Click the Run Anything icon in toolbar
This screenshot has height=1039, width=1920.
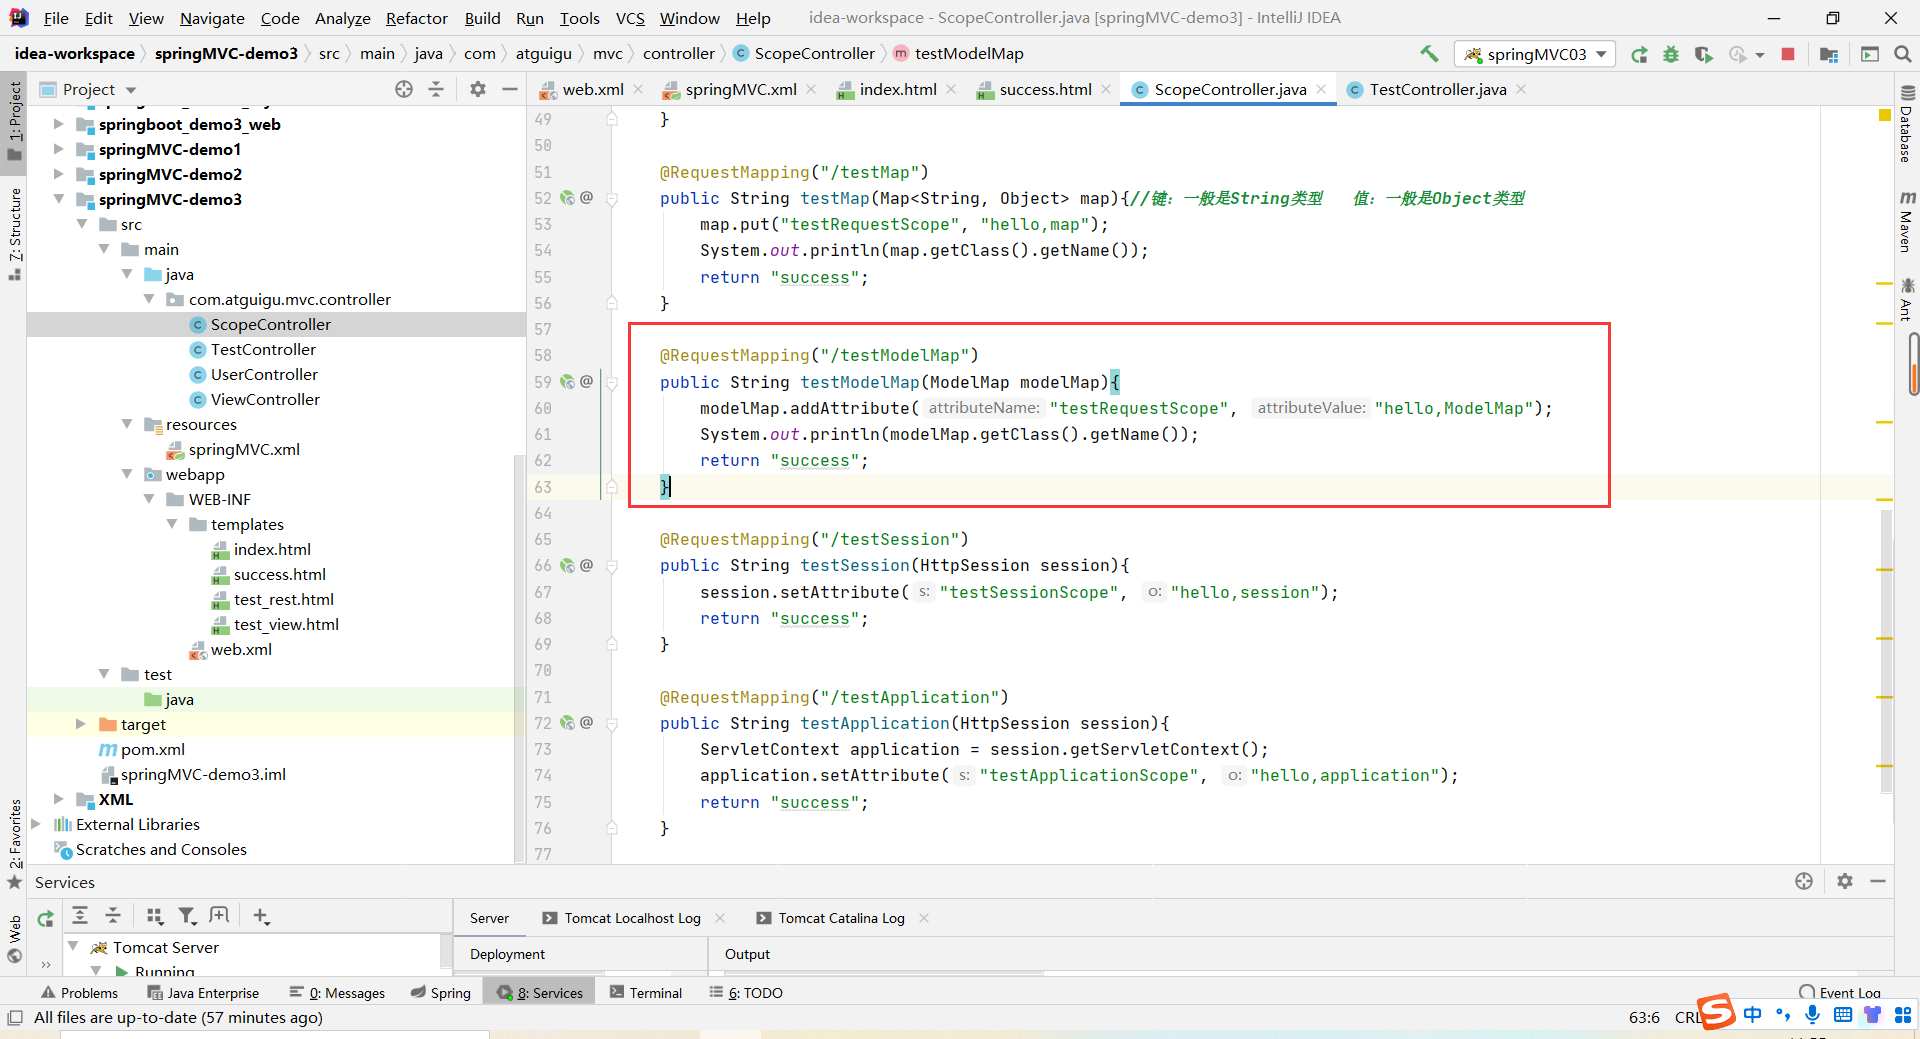1870,54
